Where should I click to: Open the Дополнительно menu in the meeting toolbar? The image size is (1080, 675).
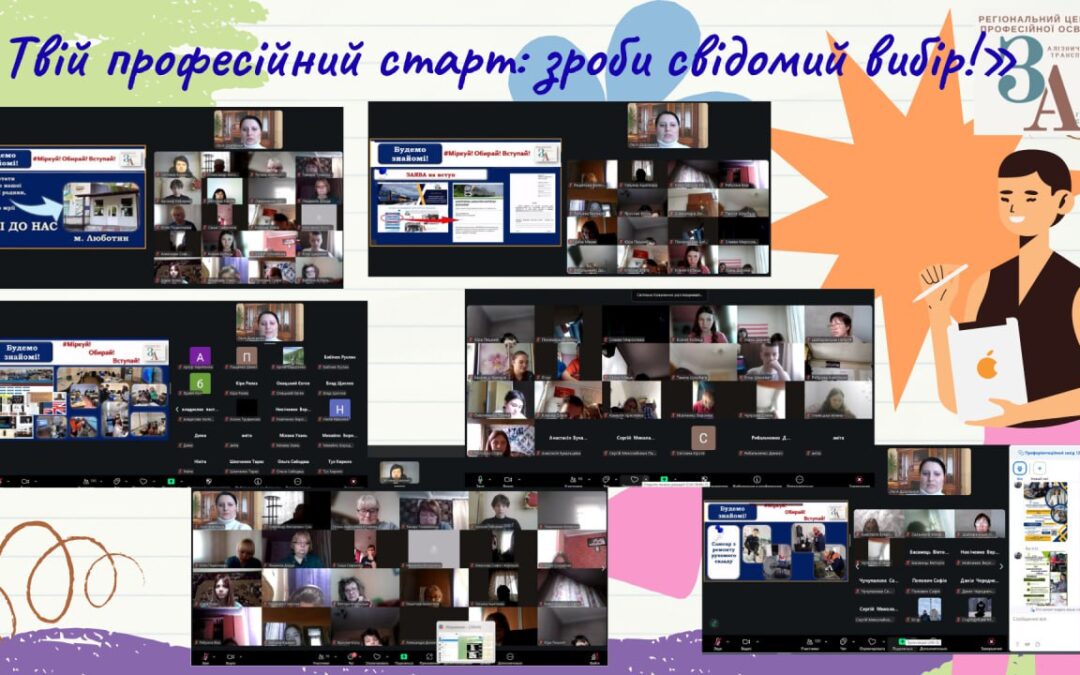coord(937,643)
